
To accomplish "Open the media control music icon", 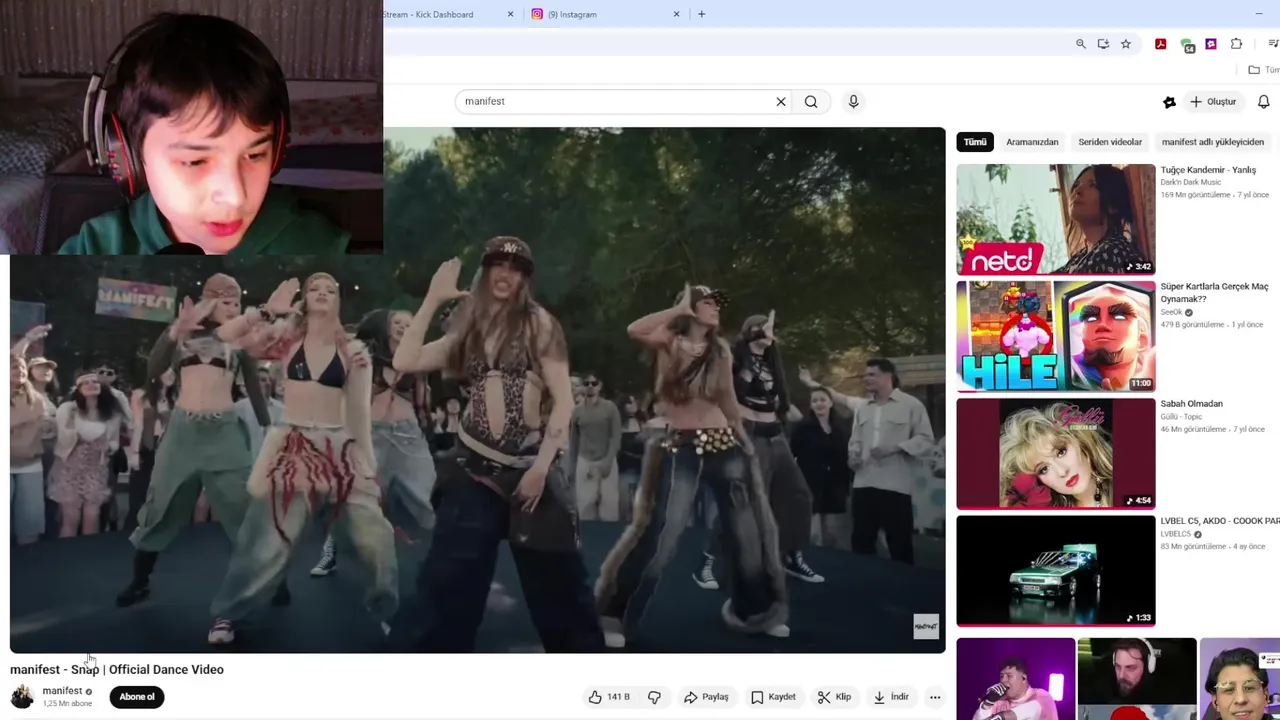I will 1272,44.
